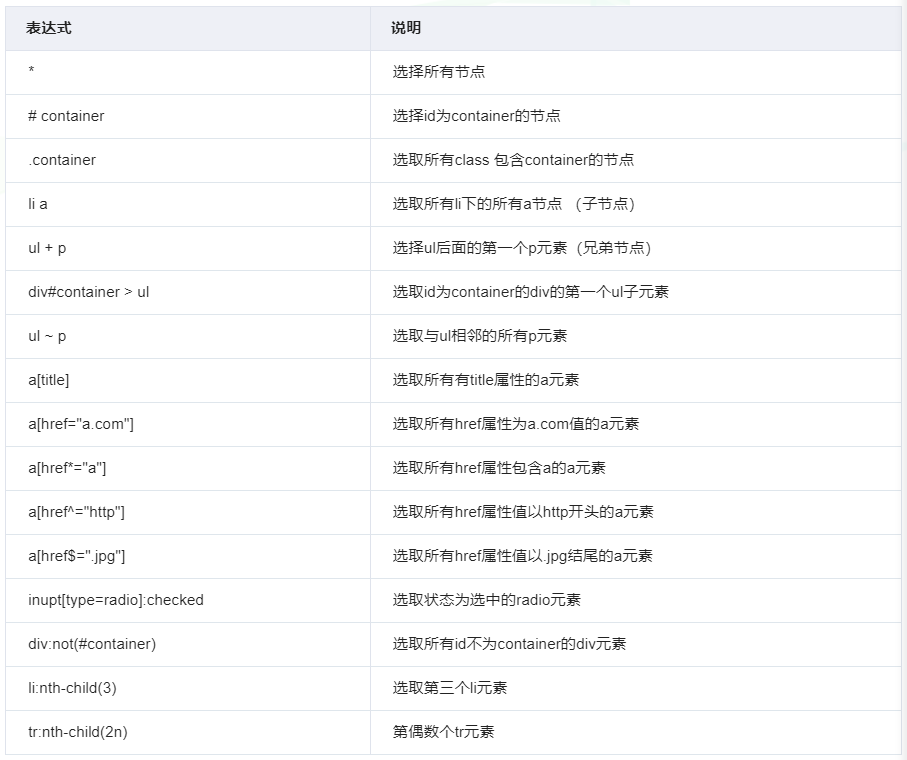Click the "选择id为container的节点" description
The image size is (907, 760).
coord(476,116)
